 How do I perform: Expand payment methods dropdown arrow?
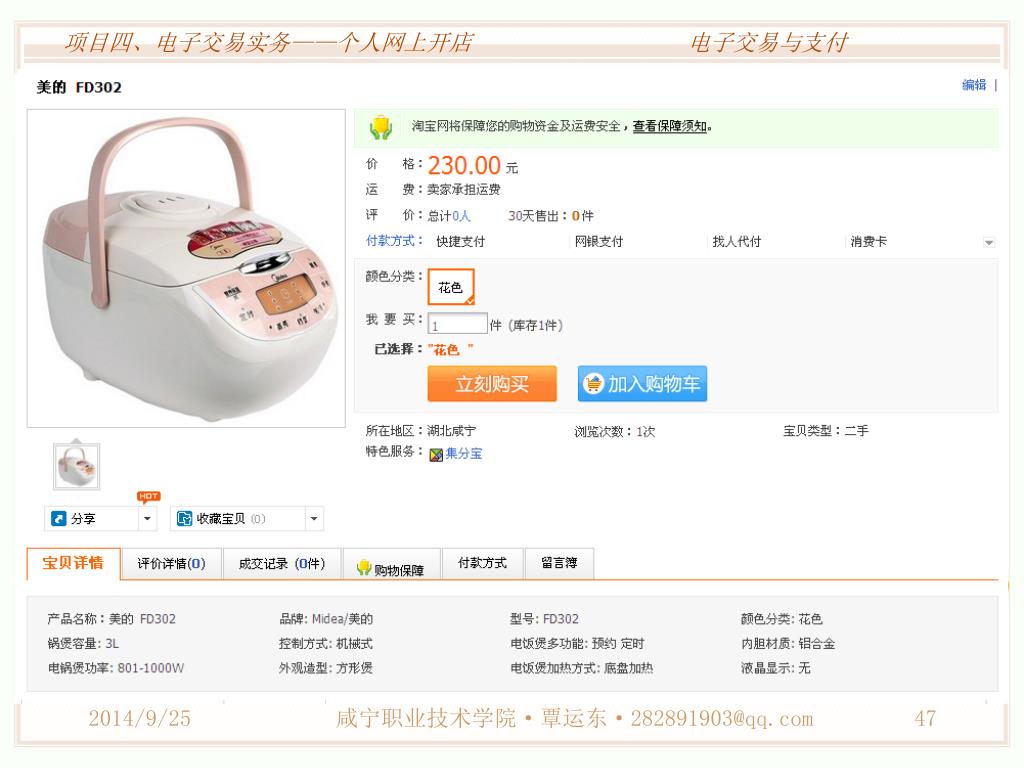click(989, 243)
